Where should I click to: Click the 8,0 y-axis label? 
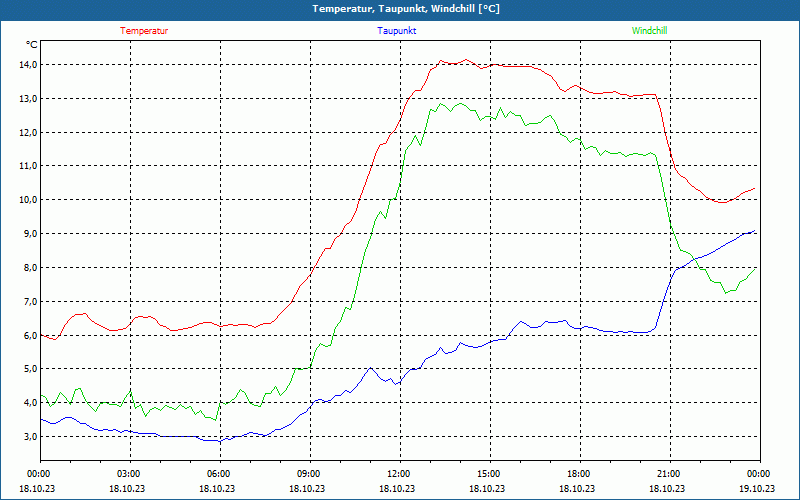[31, 267]
